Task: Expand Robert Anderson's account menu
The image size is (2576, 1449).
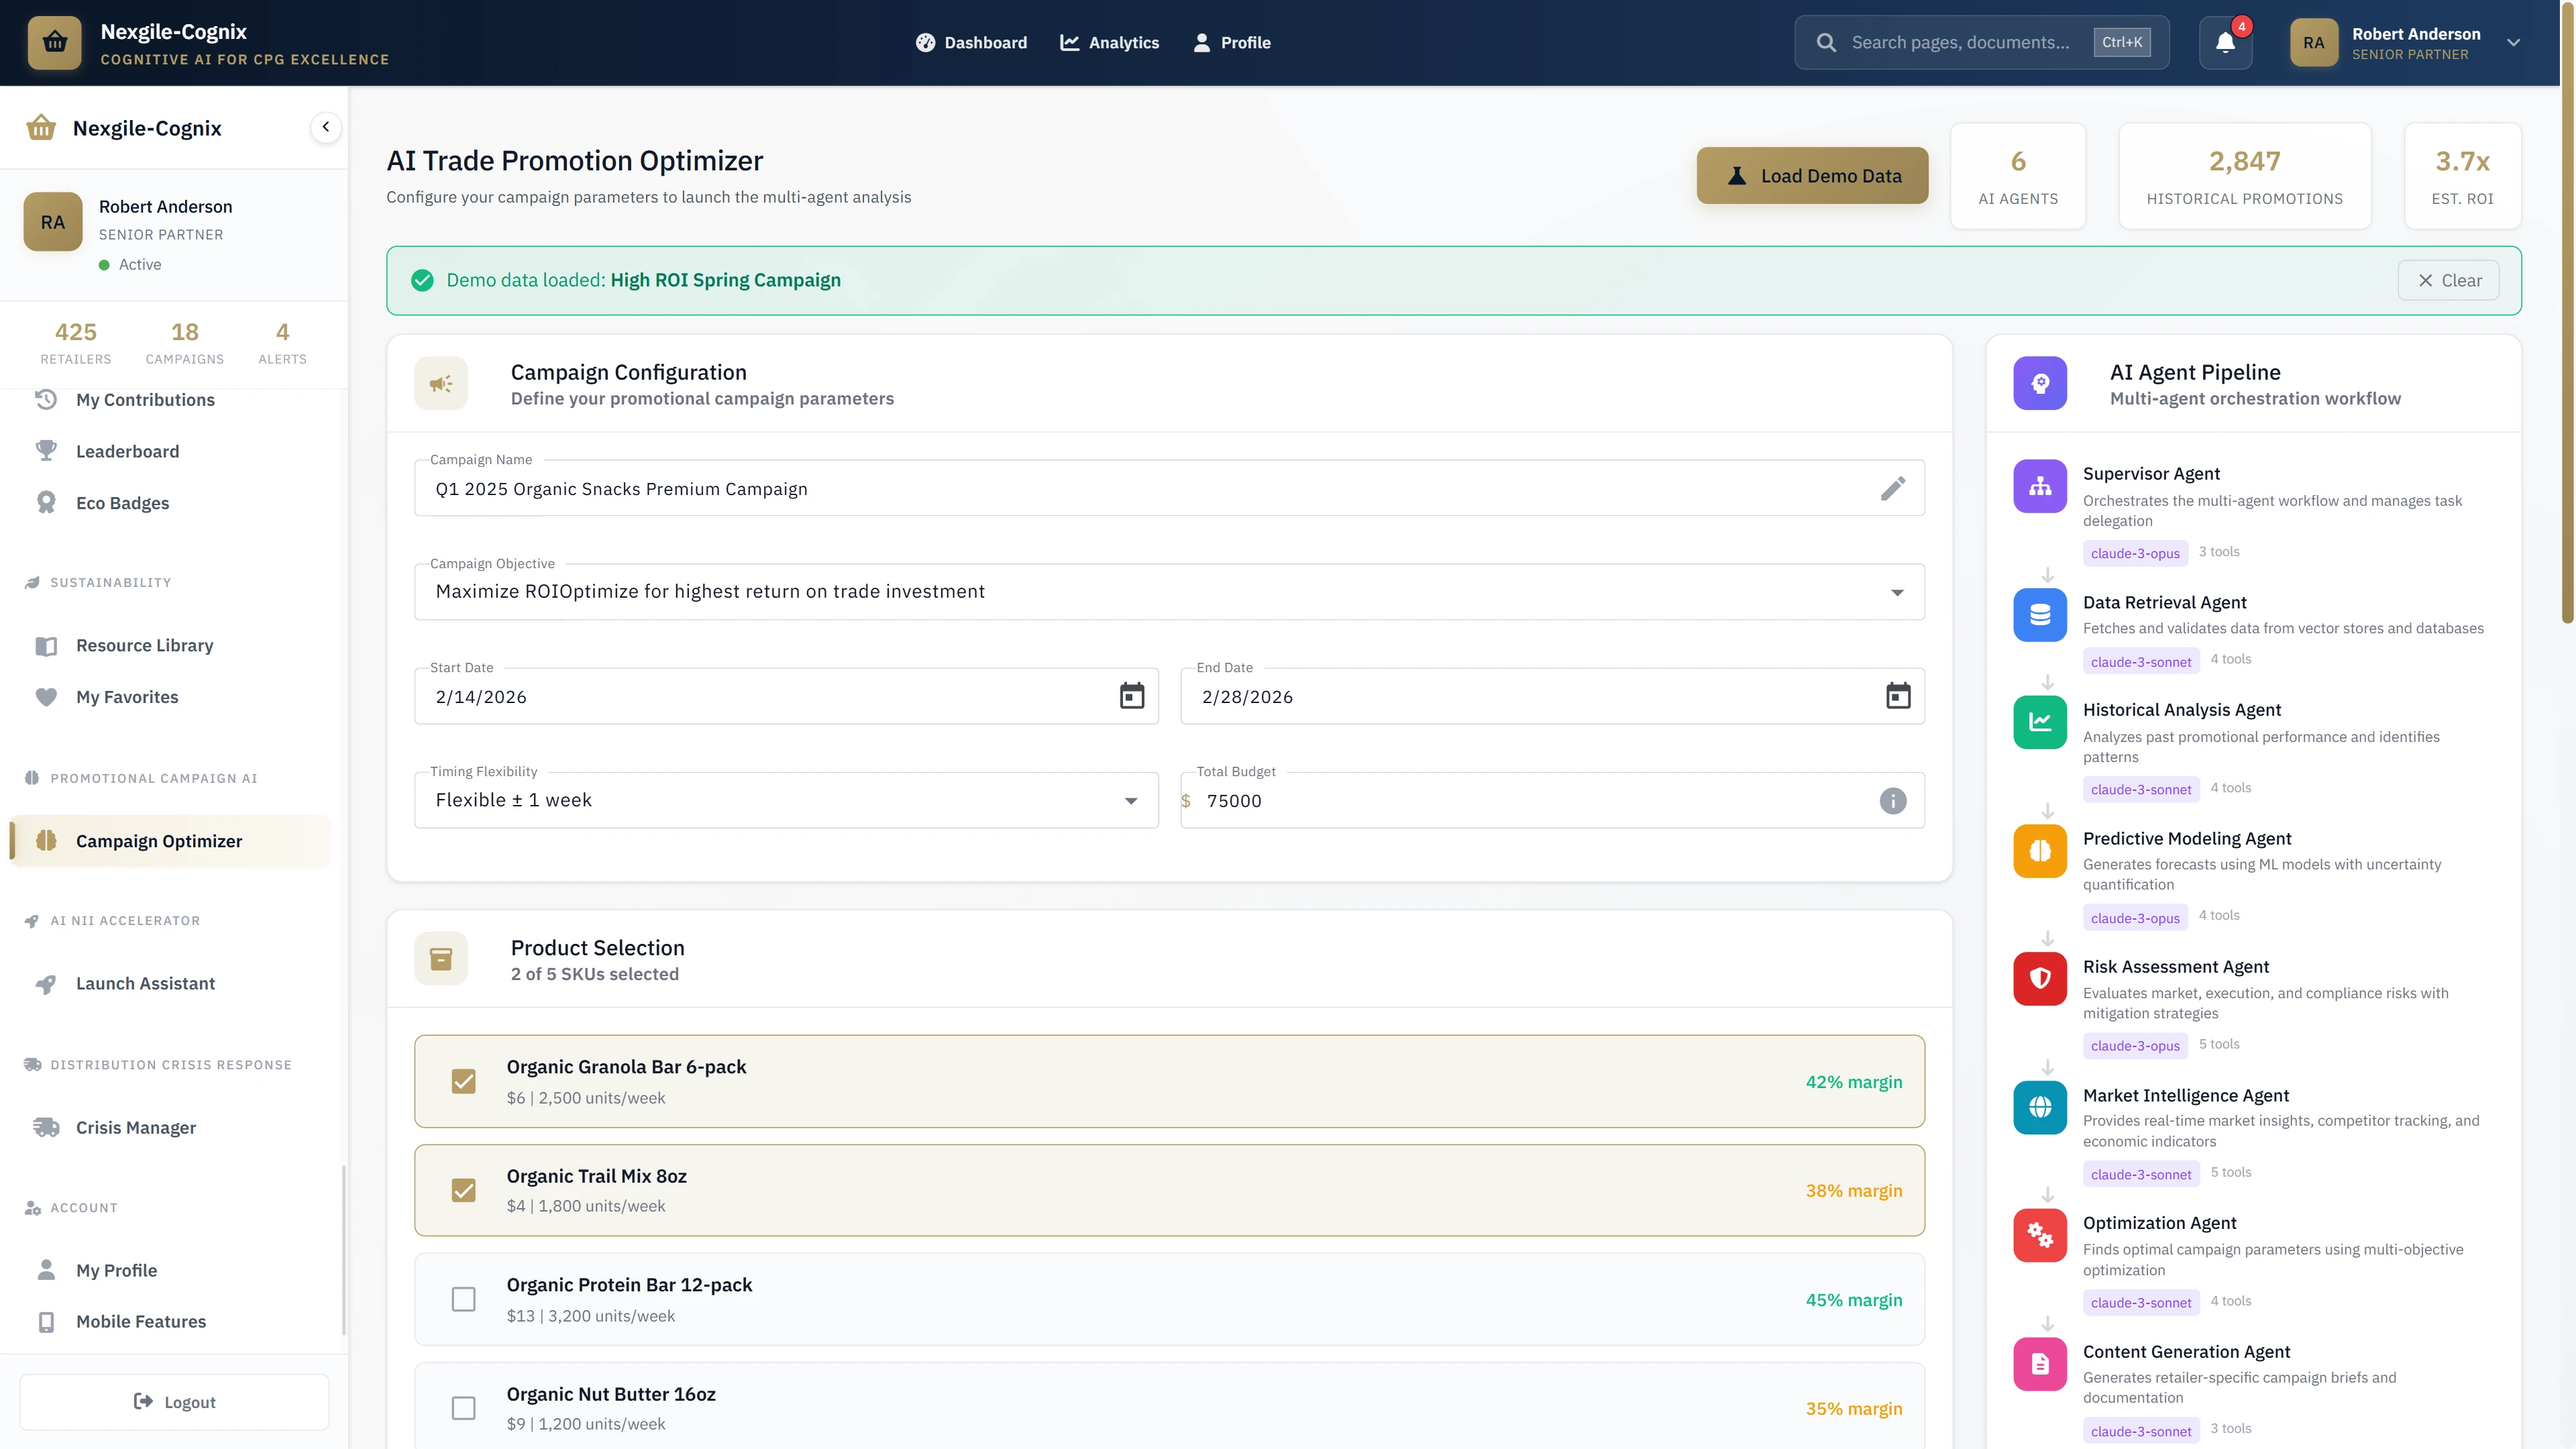Action: click(2513, 42)
